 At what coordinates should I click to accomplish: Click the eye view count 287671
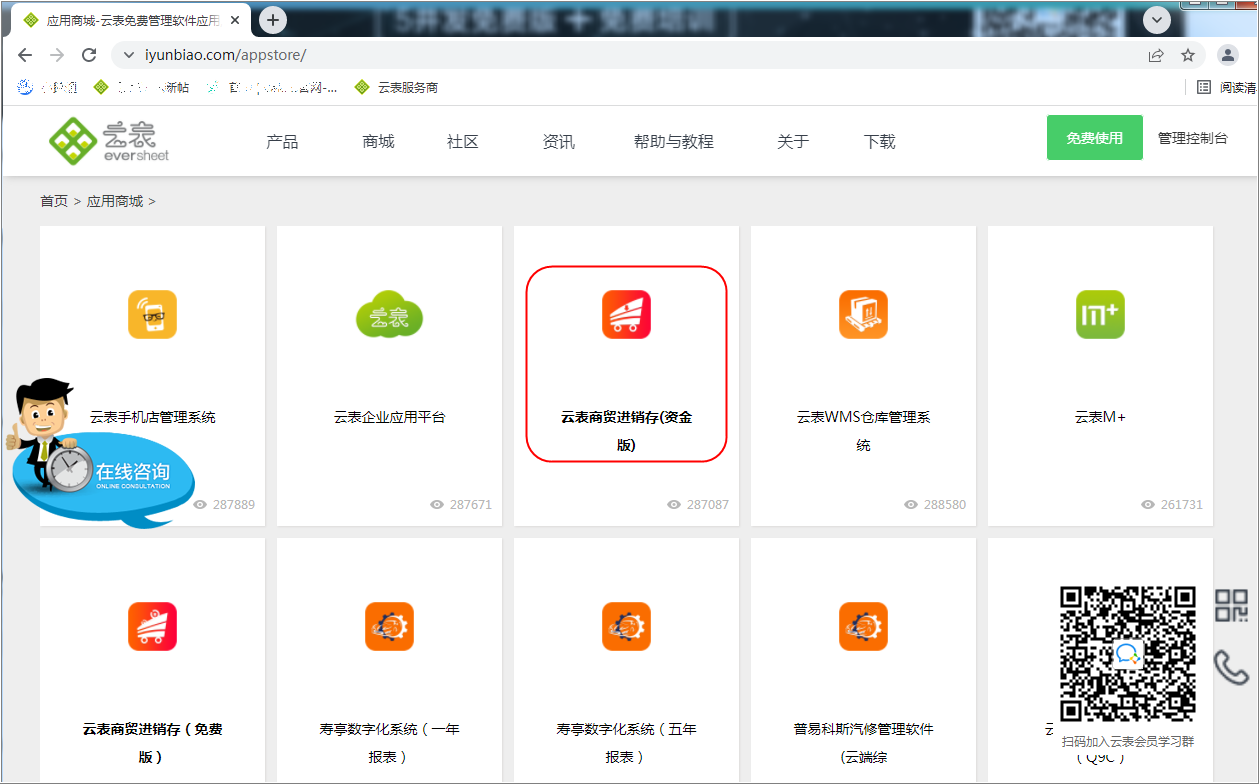[461, 504]
